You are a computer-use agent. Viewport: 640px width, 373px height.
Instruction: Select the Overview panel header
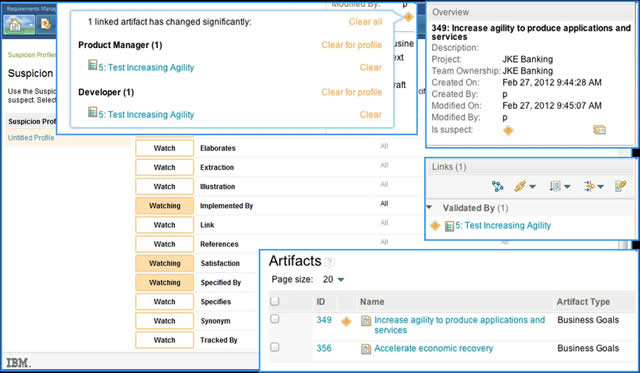[x=451, y=12]
